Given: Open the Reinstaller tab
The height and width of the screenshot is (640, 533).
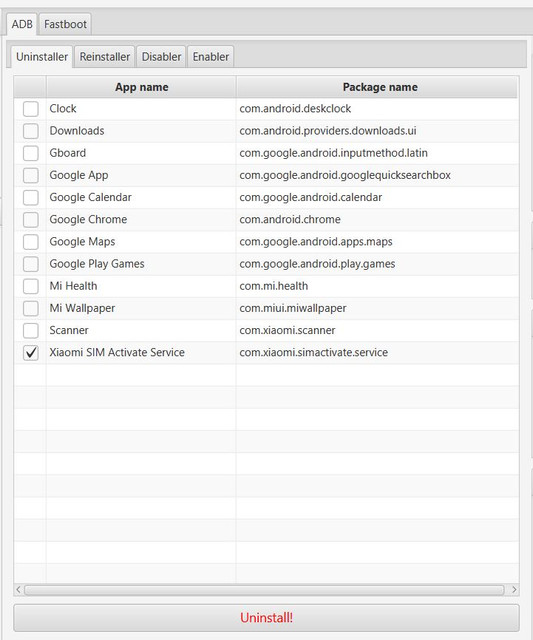Looking at the screenshot, I should click(x=104, y=56).
